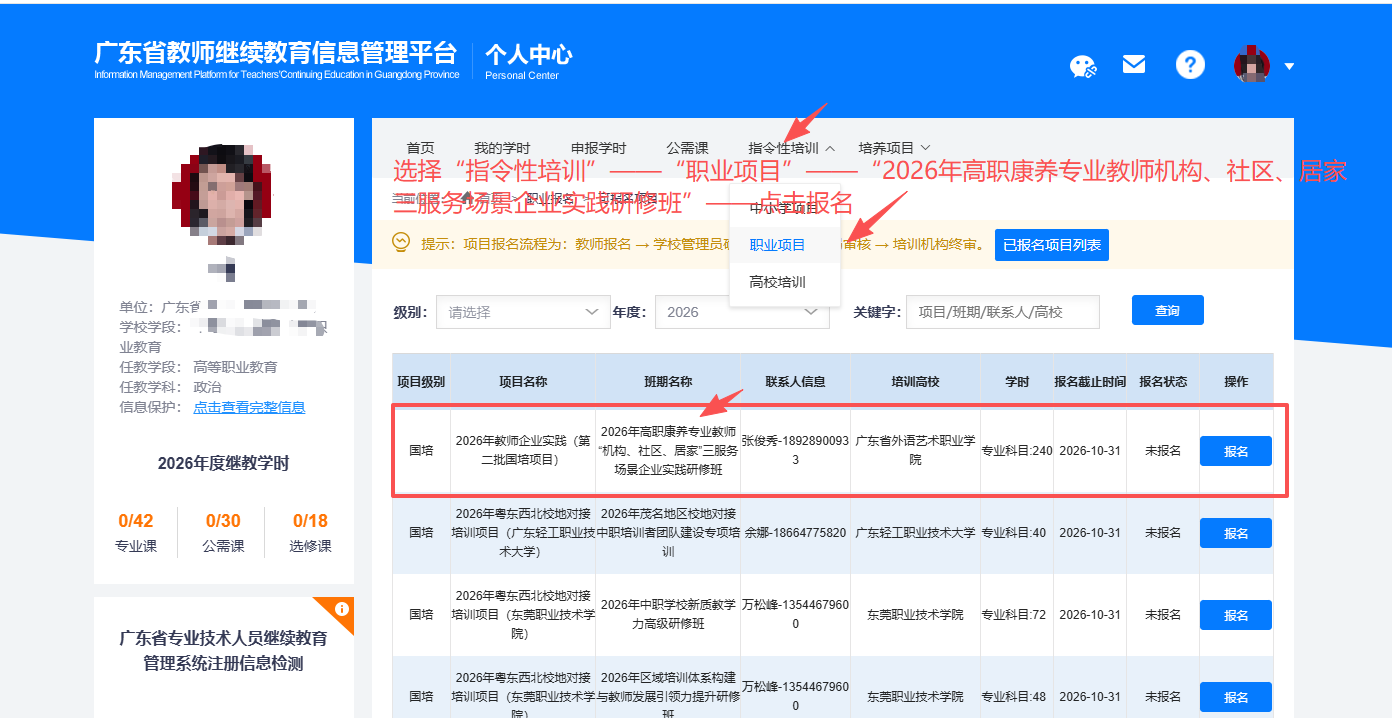Open the mail messages icon
This screenshot has width=1392, height=718.
tap(1134, 64)
